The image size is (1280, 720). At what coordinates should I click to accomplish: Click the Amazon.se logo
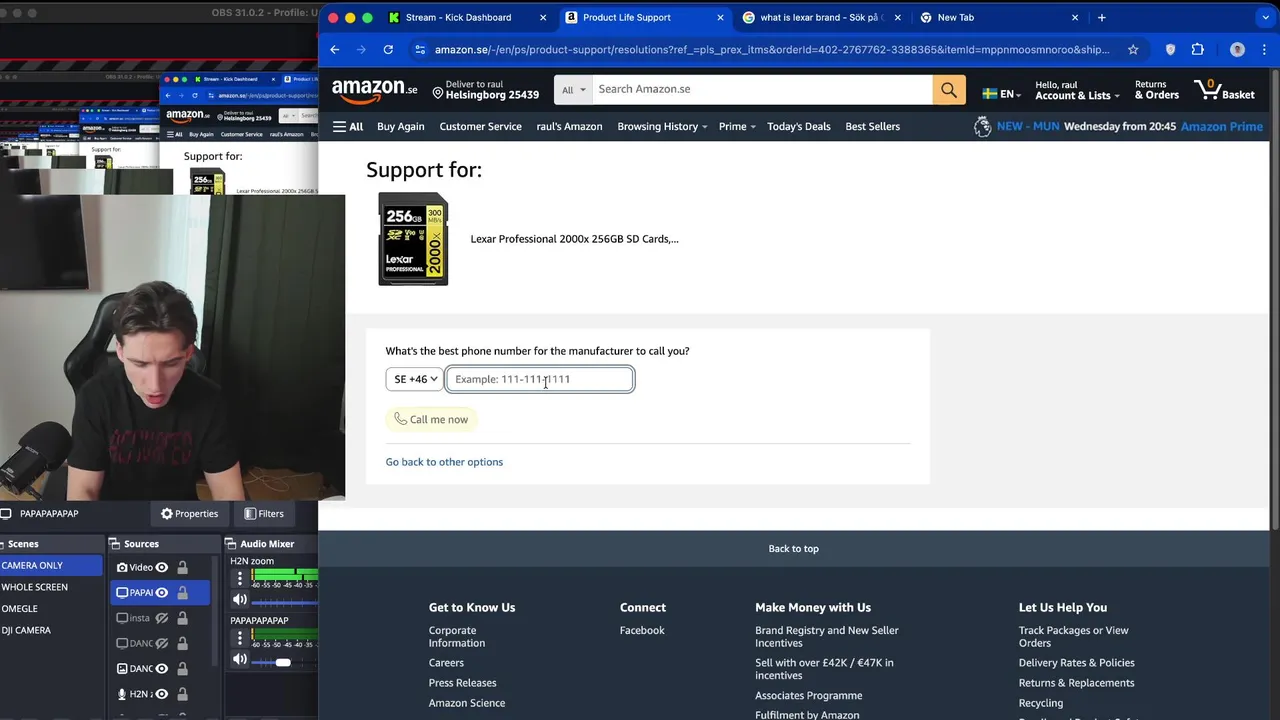tap(374, 90)
